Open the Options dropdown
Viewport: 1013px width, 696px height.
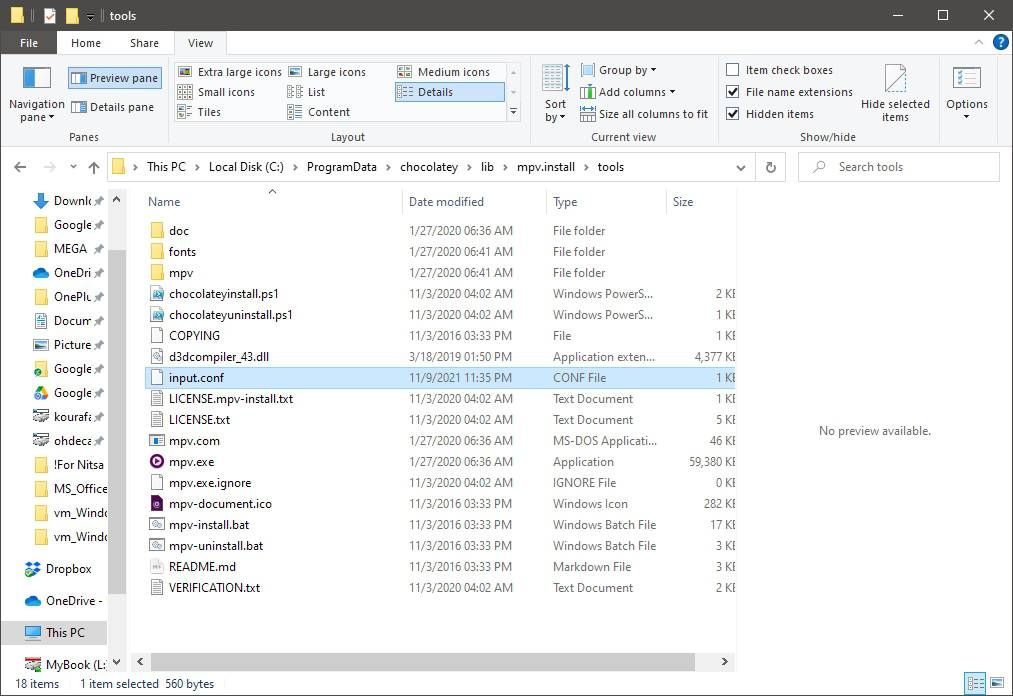966,94
